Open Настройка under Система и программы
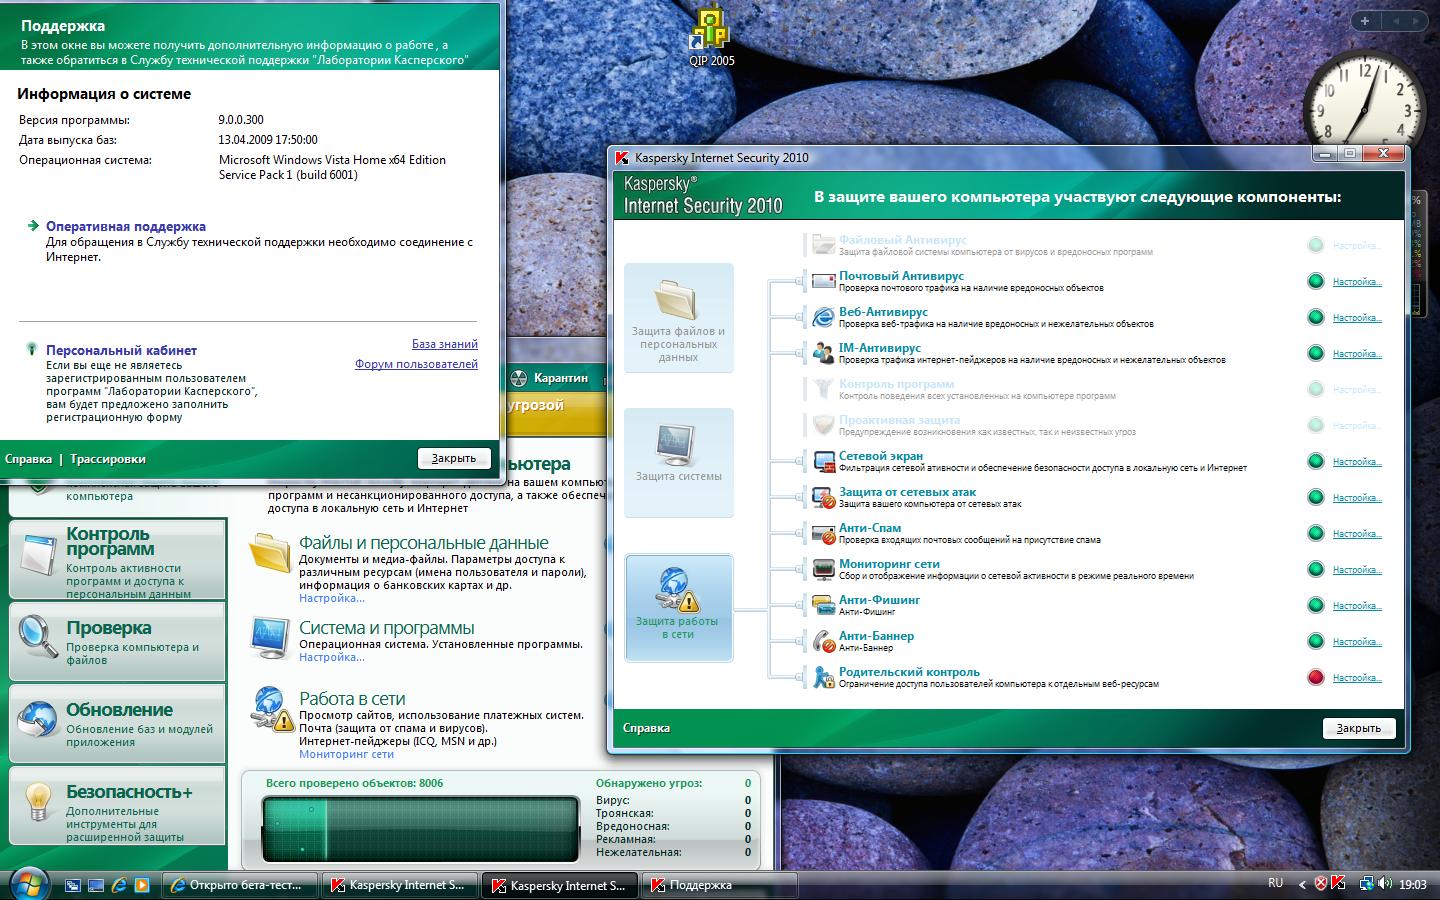The height and width of the screenshot is (900, 1440). [x=332, y=657]
